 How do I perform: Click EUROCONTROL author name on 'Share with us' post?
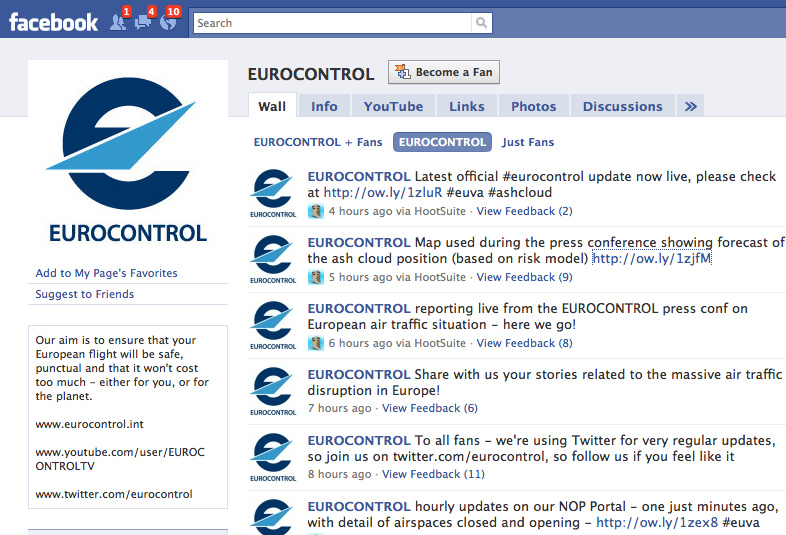pyautogui.click(x=359, y=375)
